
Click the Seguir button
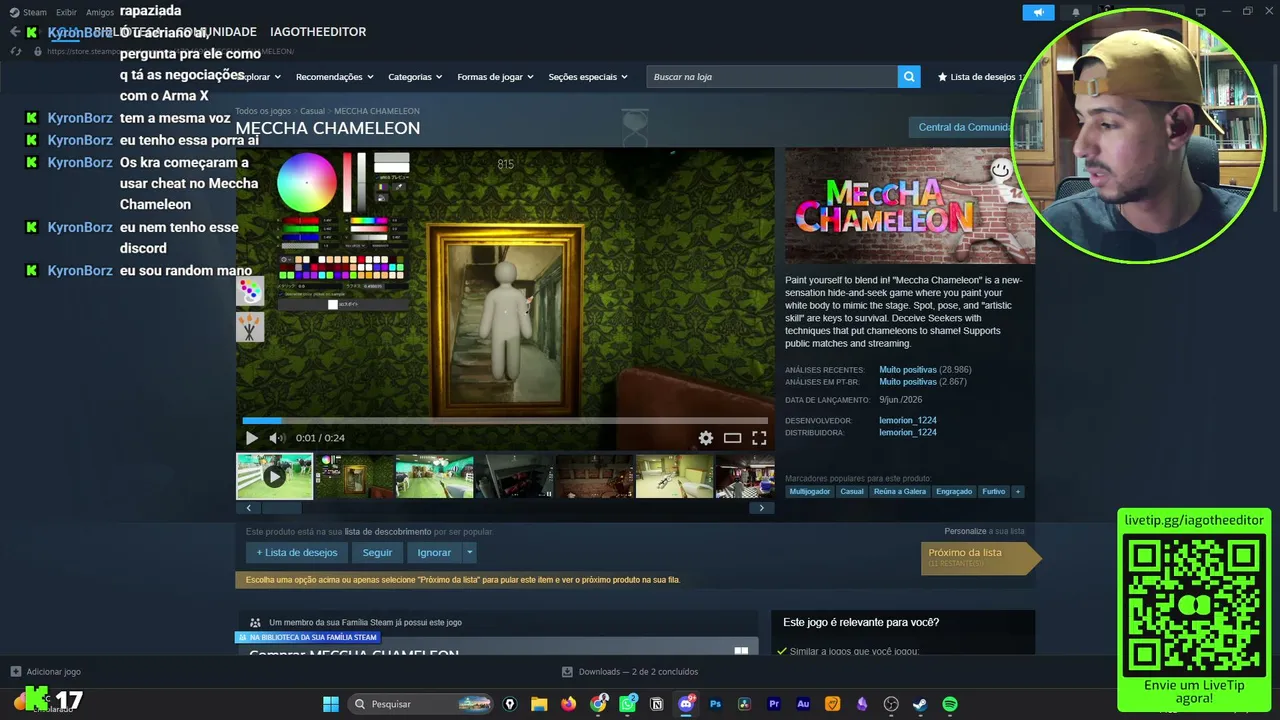coord(377,553)
